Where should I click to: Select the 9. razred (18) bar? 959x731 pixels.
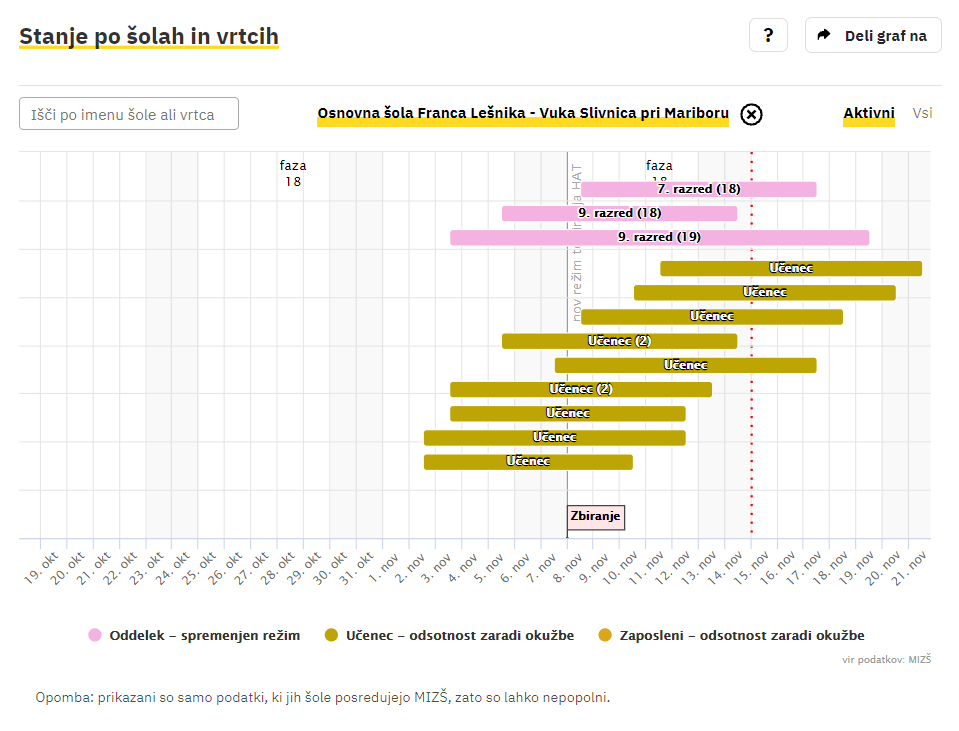pyautogui.click(x=619, y=213)
